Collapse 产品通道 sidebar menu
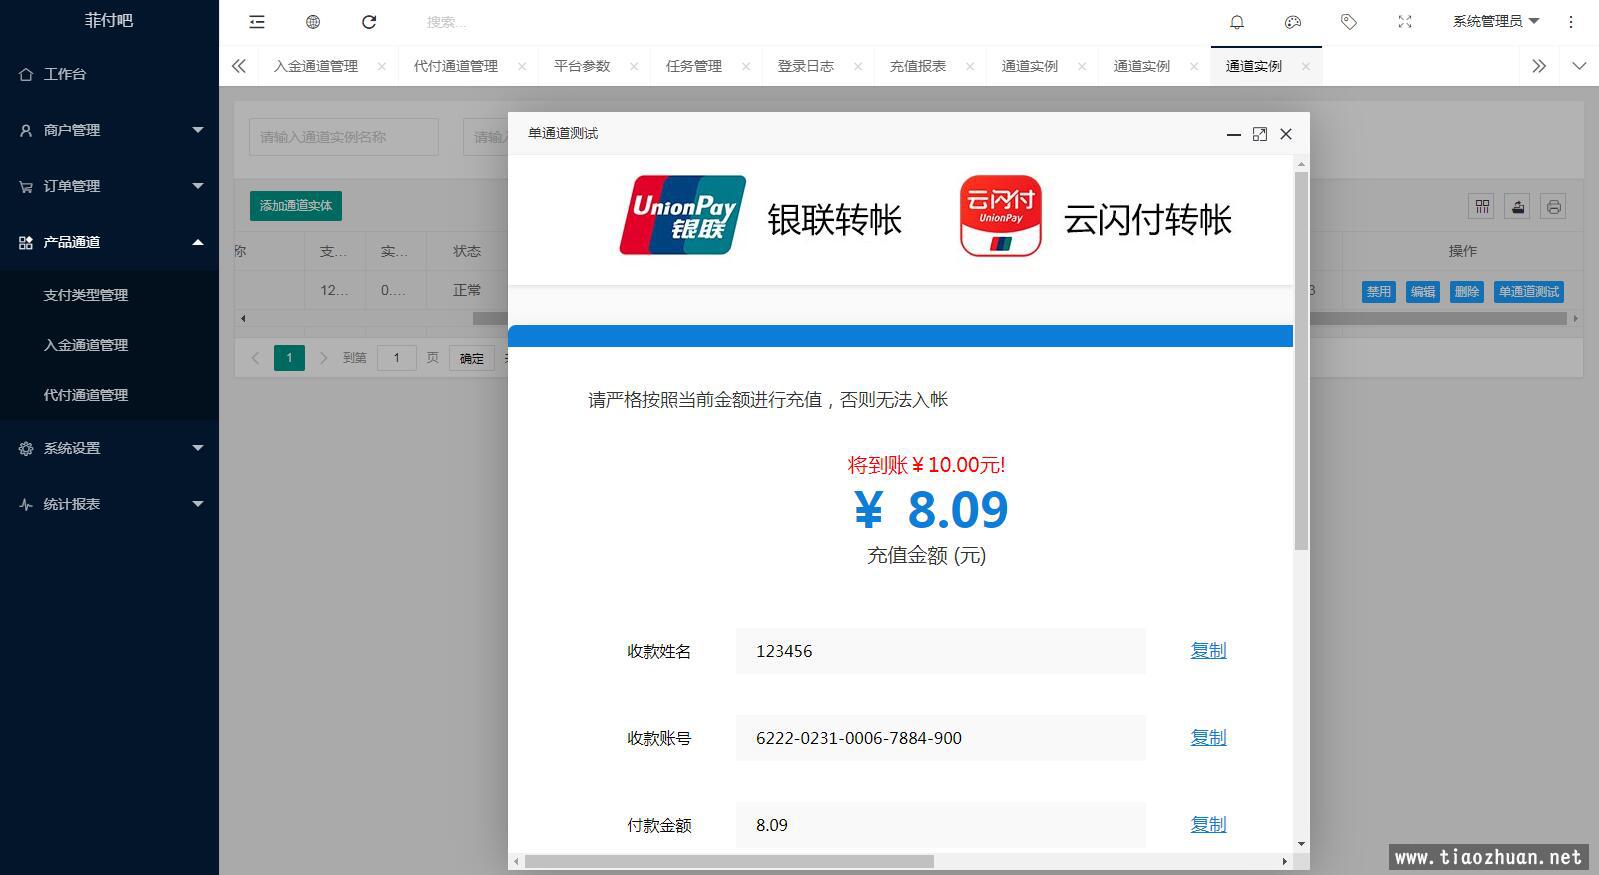 tap(109, 242)
